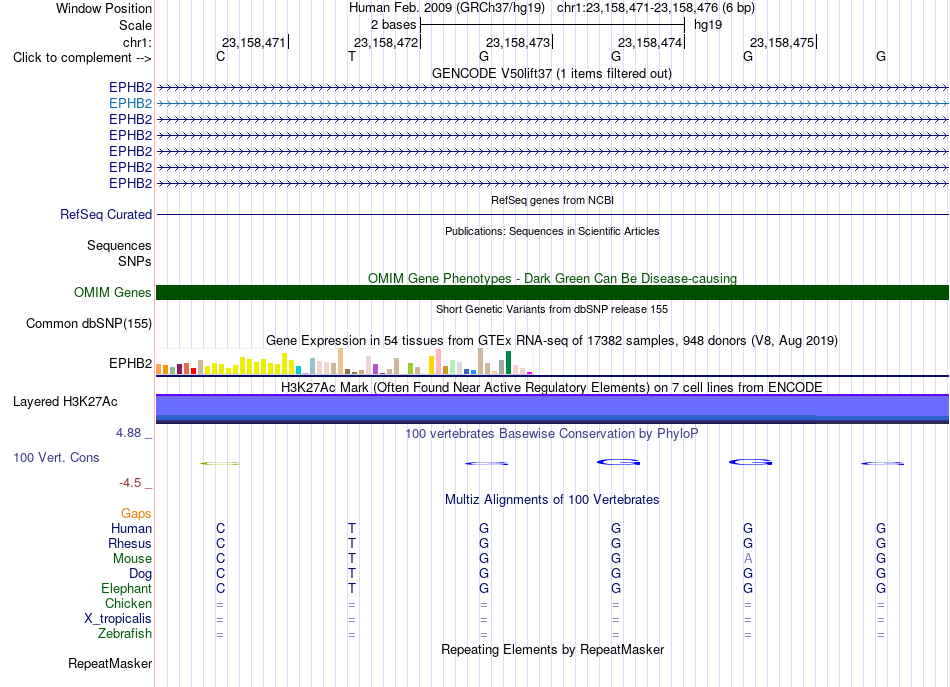Click position label 23,158,471

253,42
